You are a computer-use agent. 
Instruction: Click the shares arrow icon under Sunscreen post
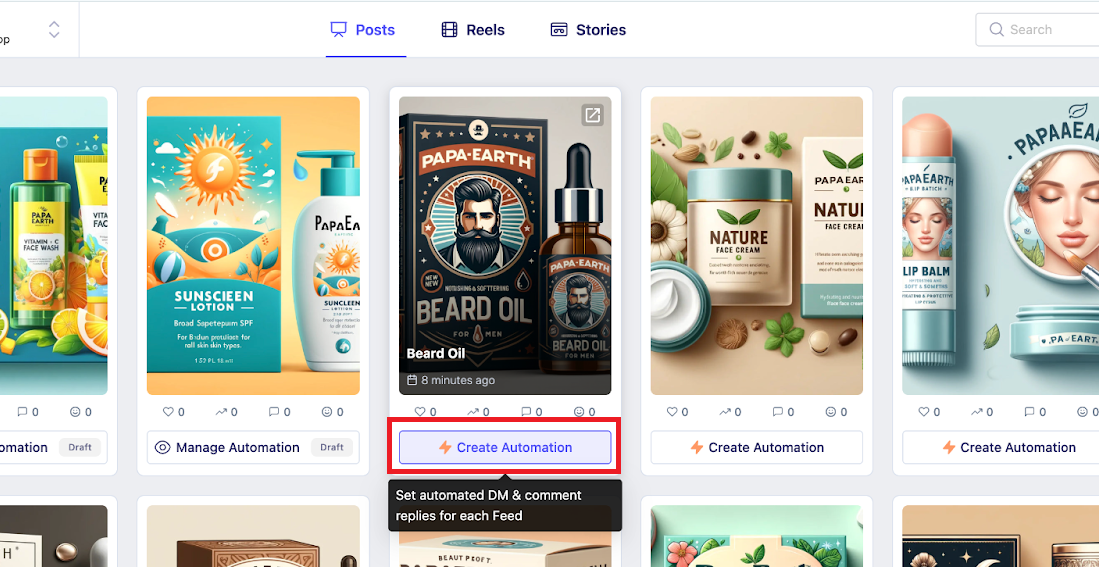click(x=221, y=412)
